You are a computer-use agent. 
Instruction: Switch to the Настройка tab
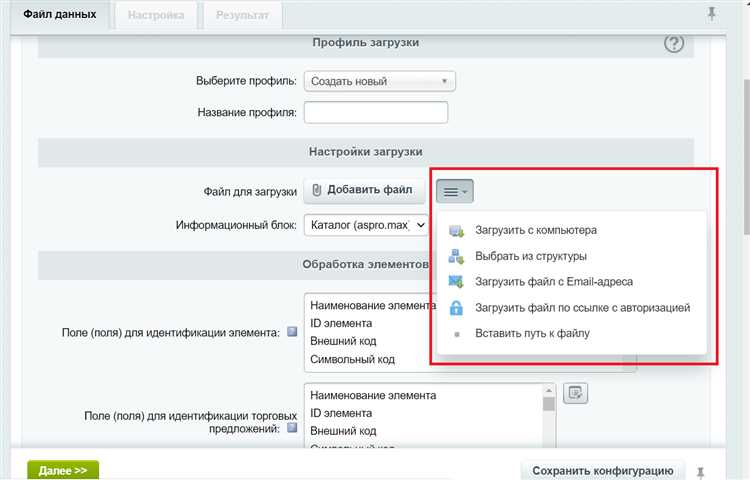pos(156,15)
